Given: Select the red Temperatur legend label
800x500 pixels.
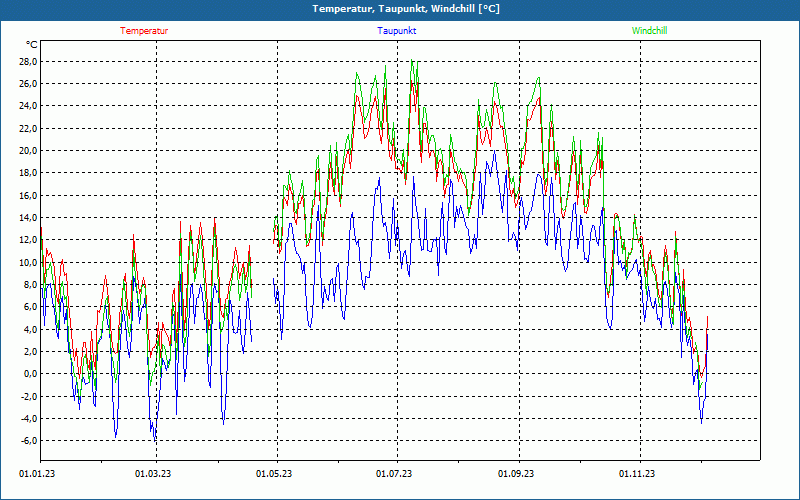Looking at the screenshot, I should pyautogui.click(x=144, y=31).
